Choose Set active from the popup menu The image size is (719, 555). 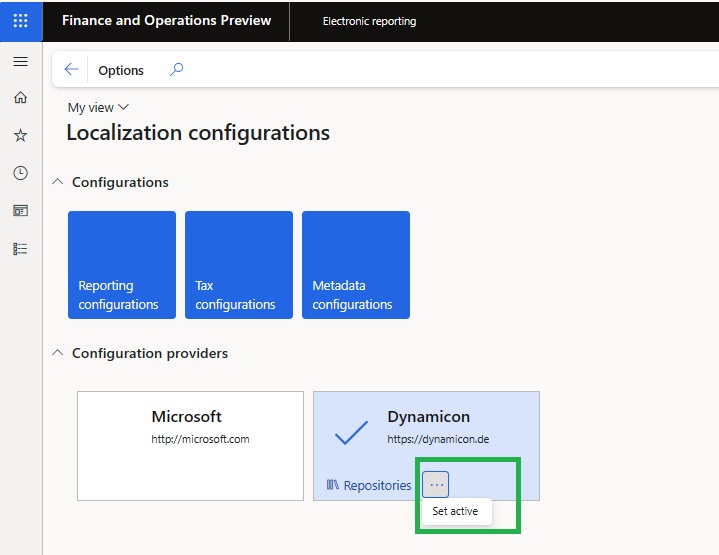455,511
